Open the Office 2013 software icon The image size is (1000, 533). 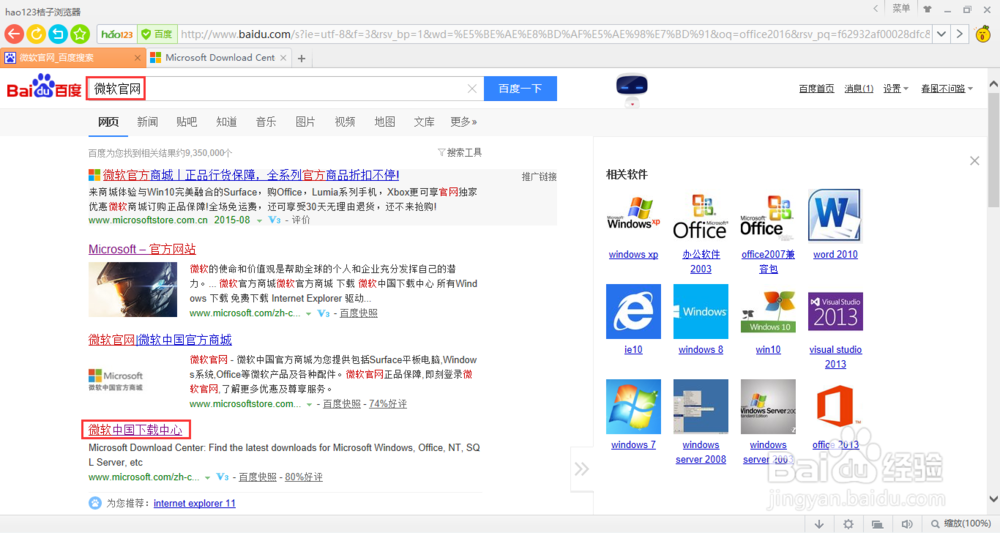(x=835, y=407)
